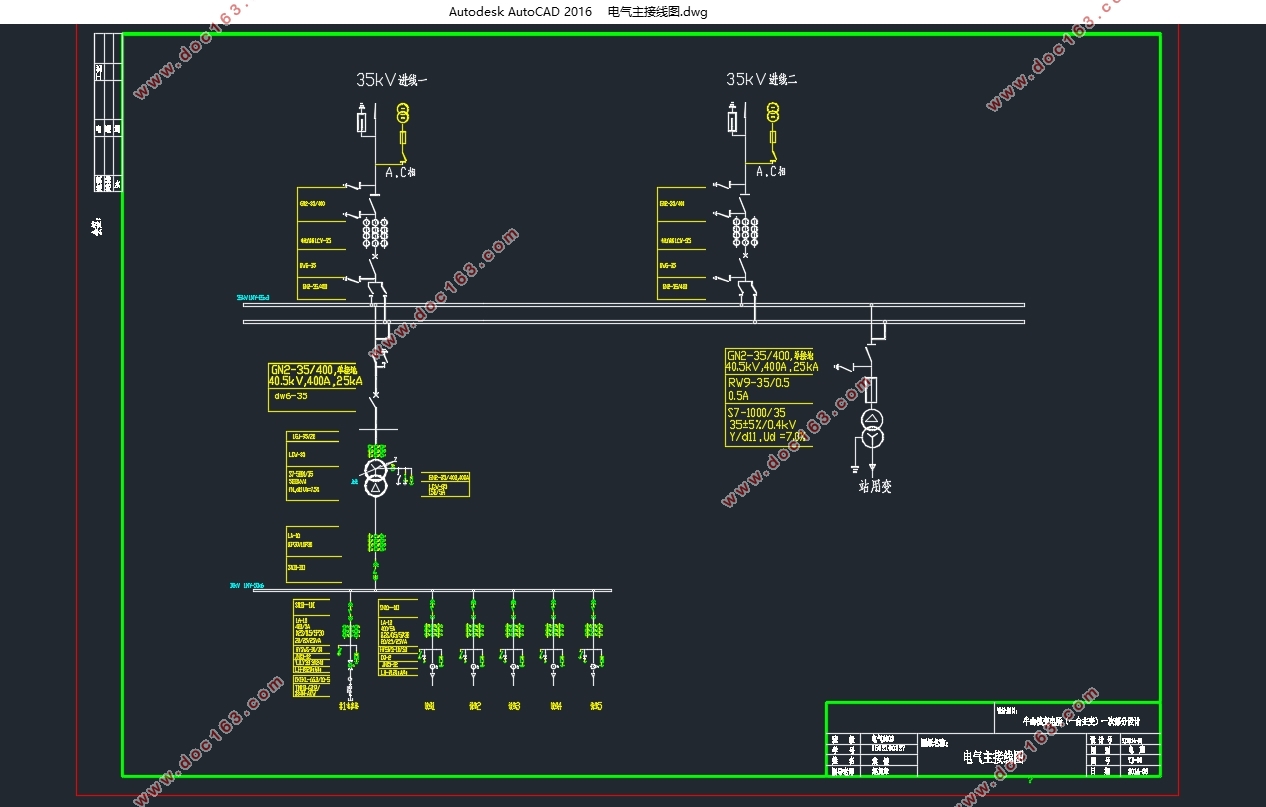Select the cyan 35kV busbar label

(253, 297)
